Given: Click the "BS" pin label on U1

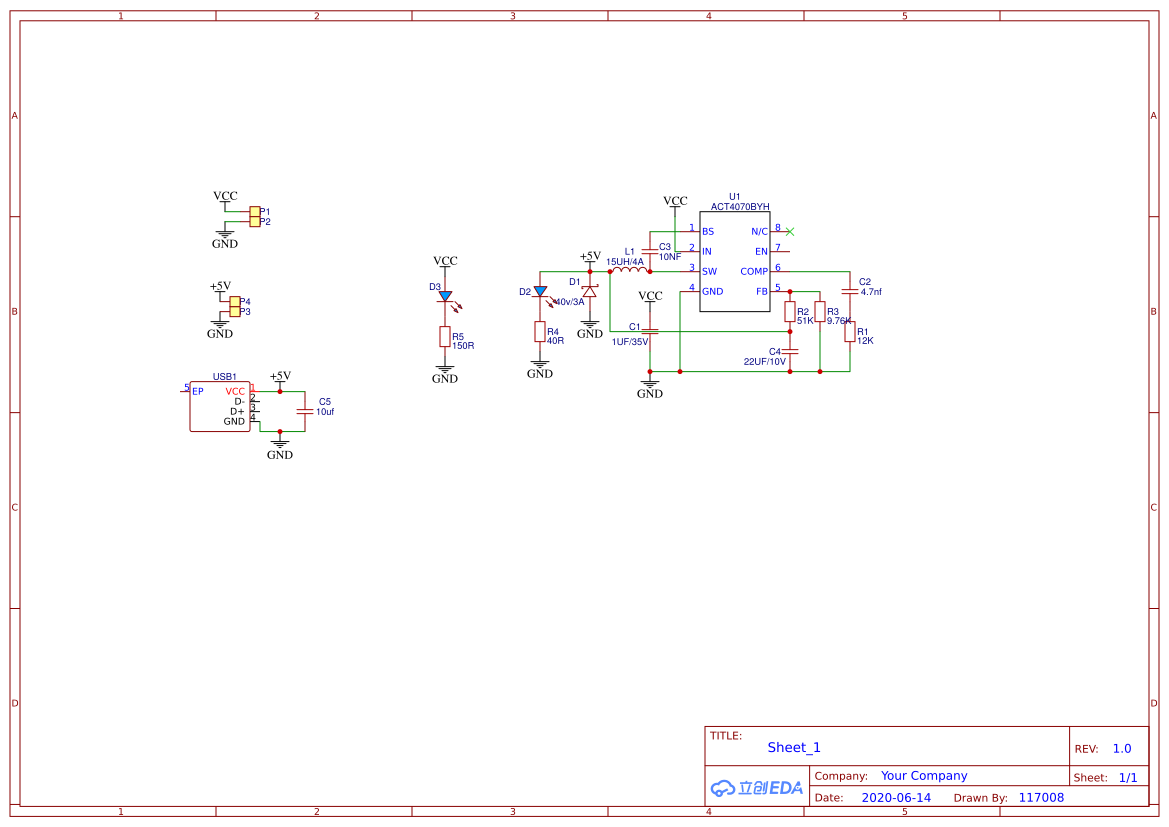Looking at the screenshot, I should [x=708, y=231].
